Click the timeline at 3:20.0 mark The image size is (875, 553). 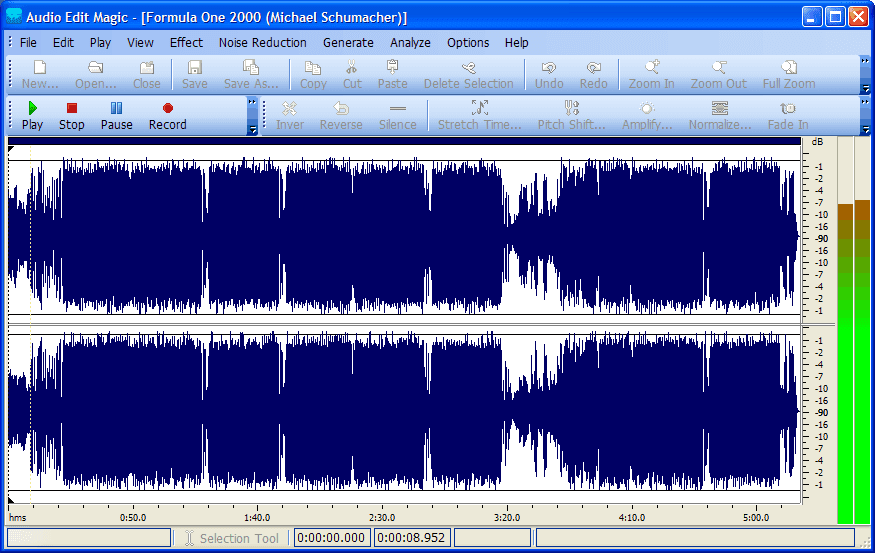pyautogui.click(x=507, y=517)
